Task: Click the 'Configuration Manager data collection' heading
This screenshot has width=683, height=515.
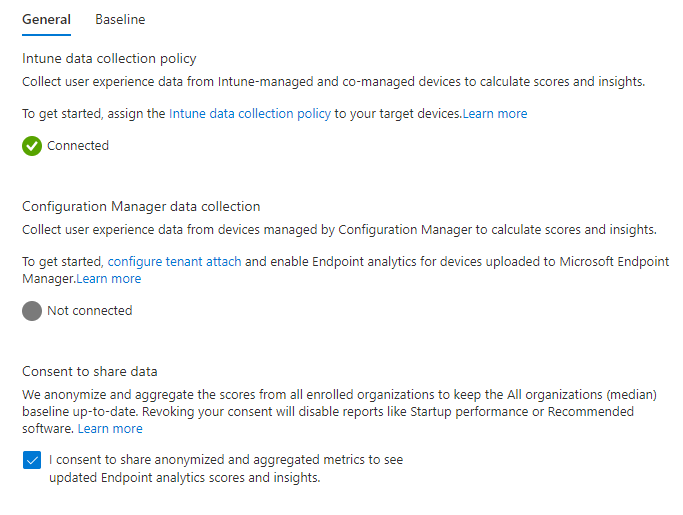Action: point(141,206)
